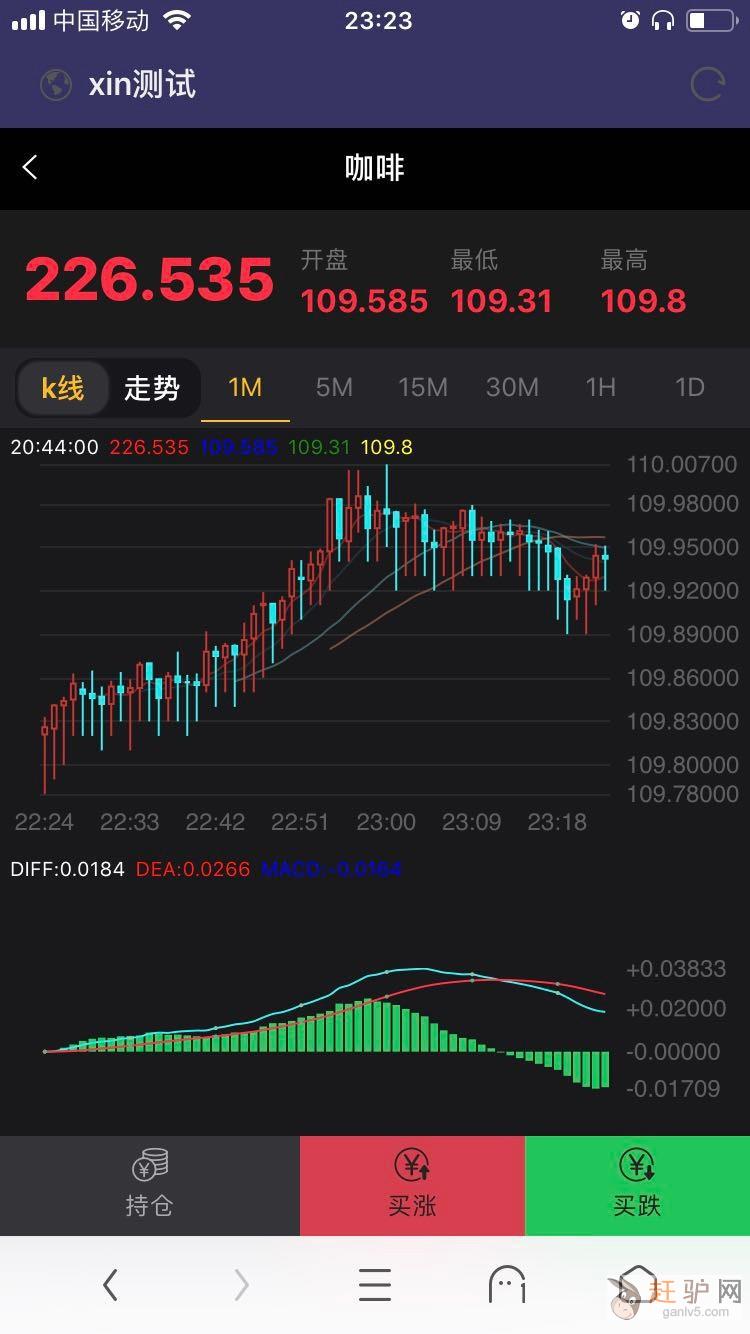
Task: Select the 5M timeframe tab
Action: coord(334,388)
